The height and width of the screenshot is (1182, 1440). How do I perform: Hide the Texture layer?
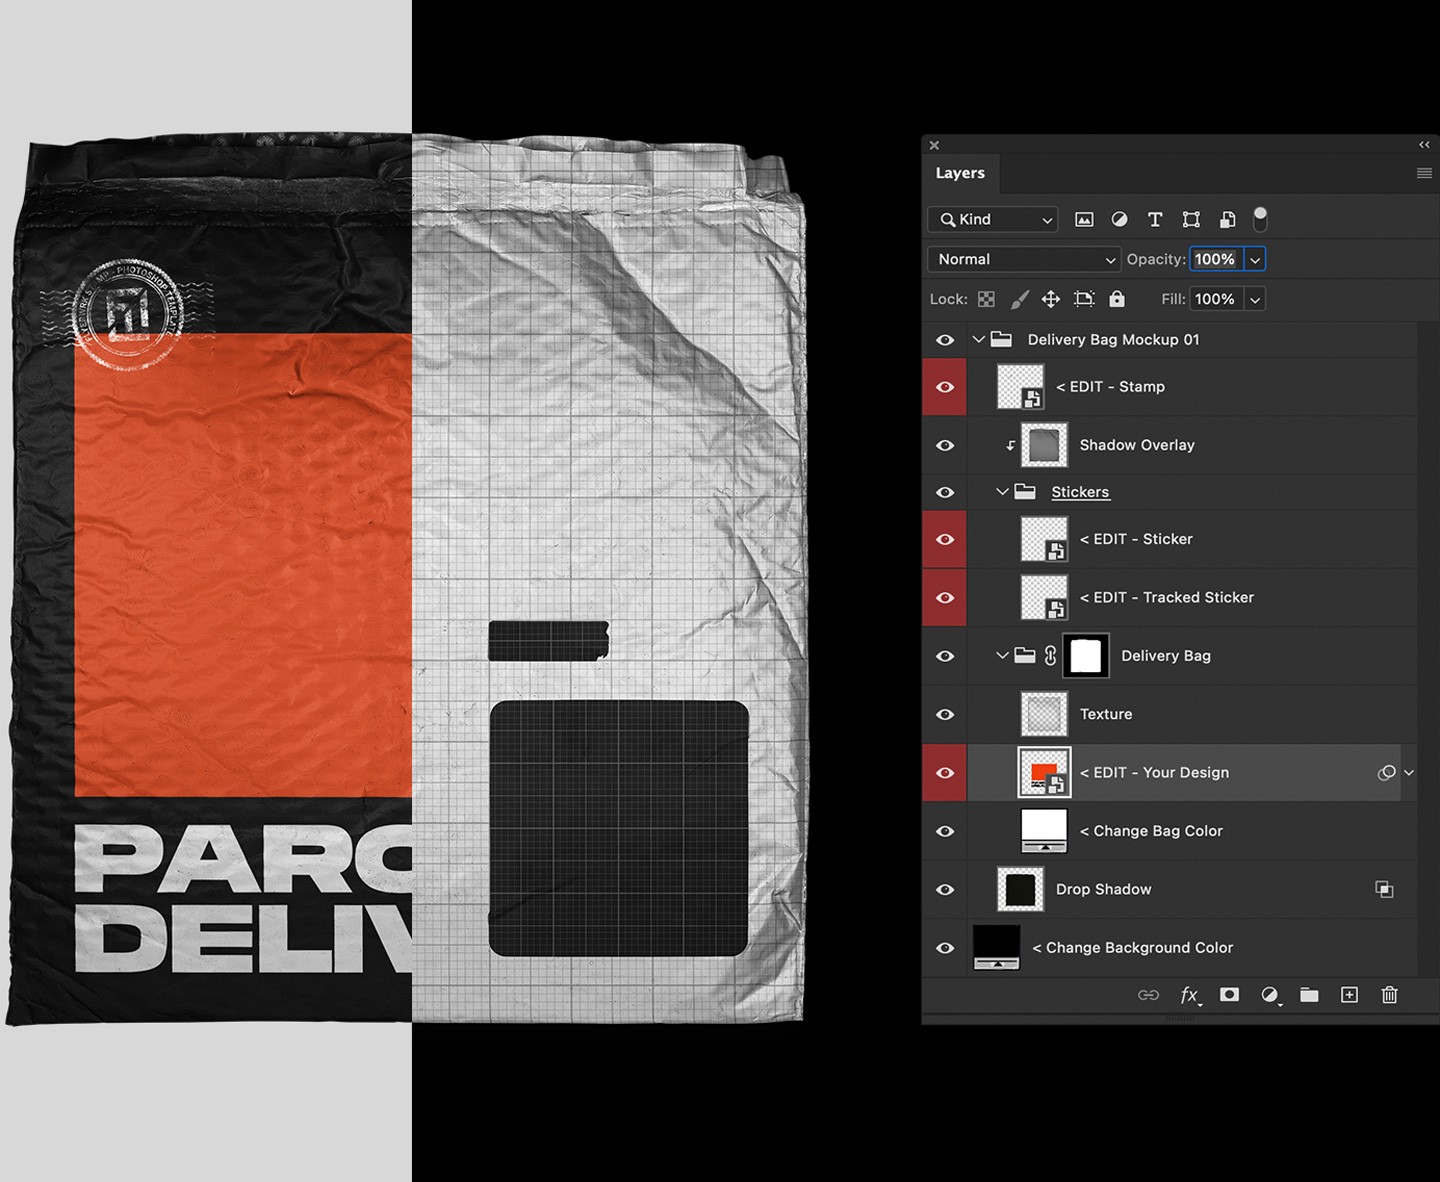[944, 714]
